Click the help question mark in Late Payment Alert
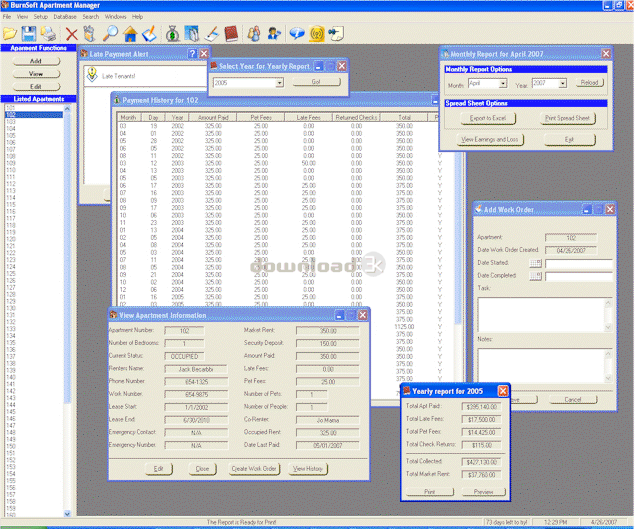Screen dimensions: 637x529 click(x=193, y=54)
